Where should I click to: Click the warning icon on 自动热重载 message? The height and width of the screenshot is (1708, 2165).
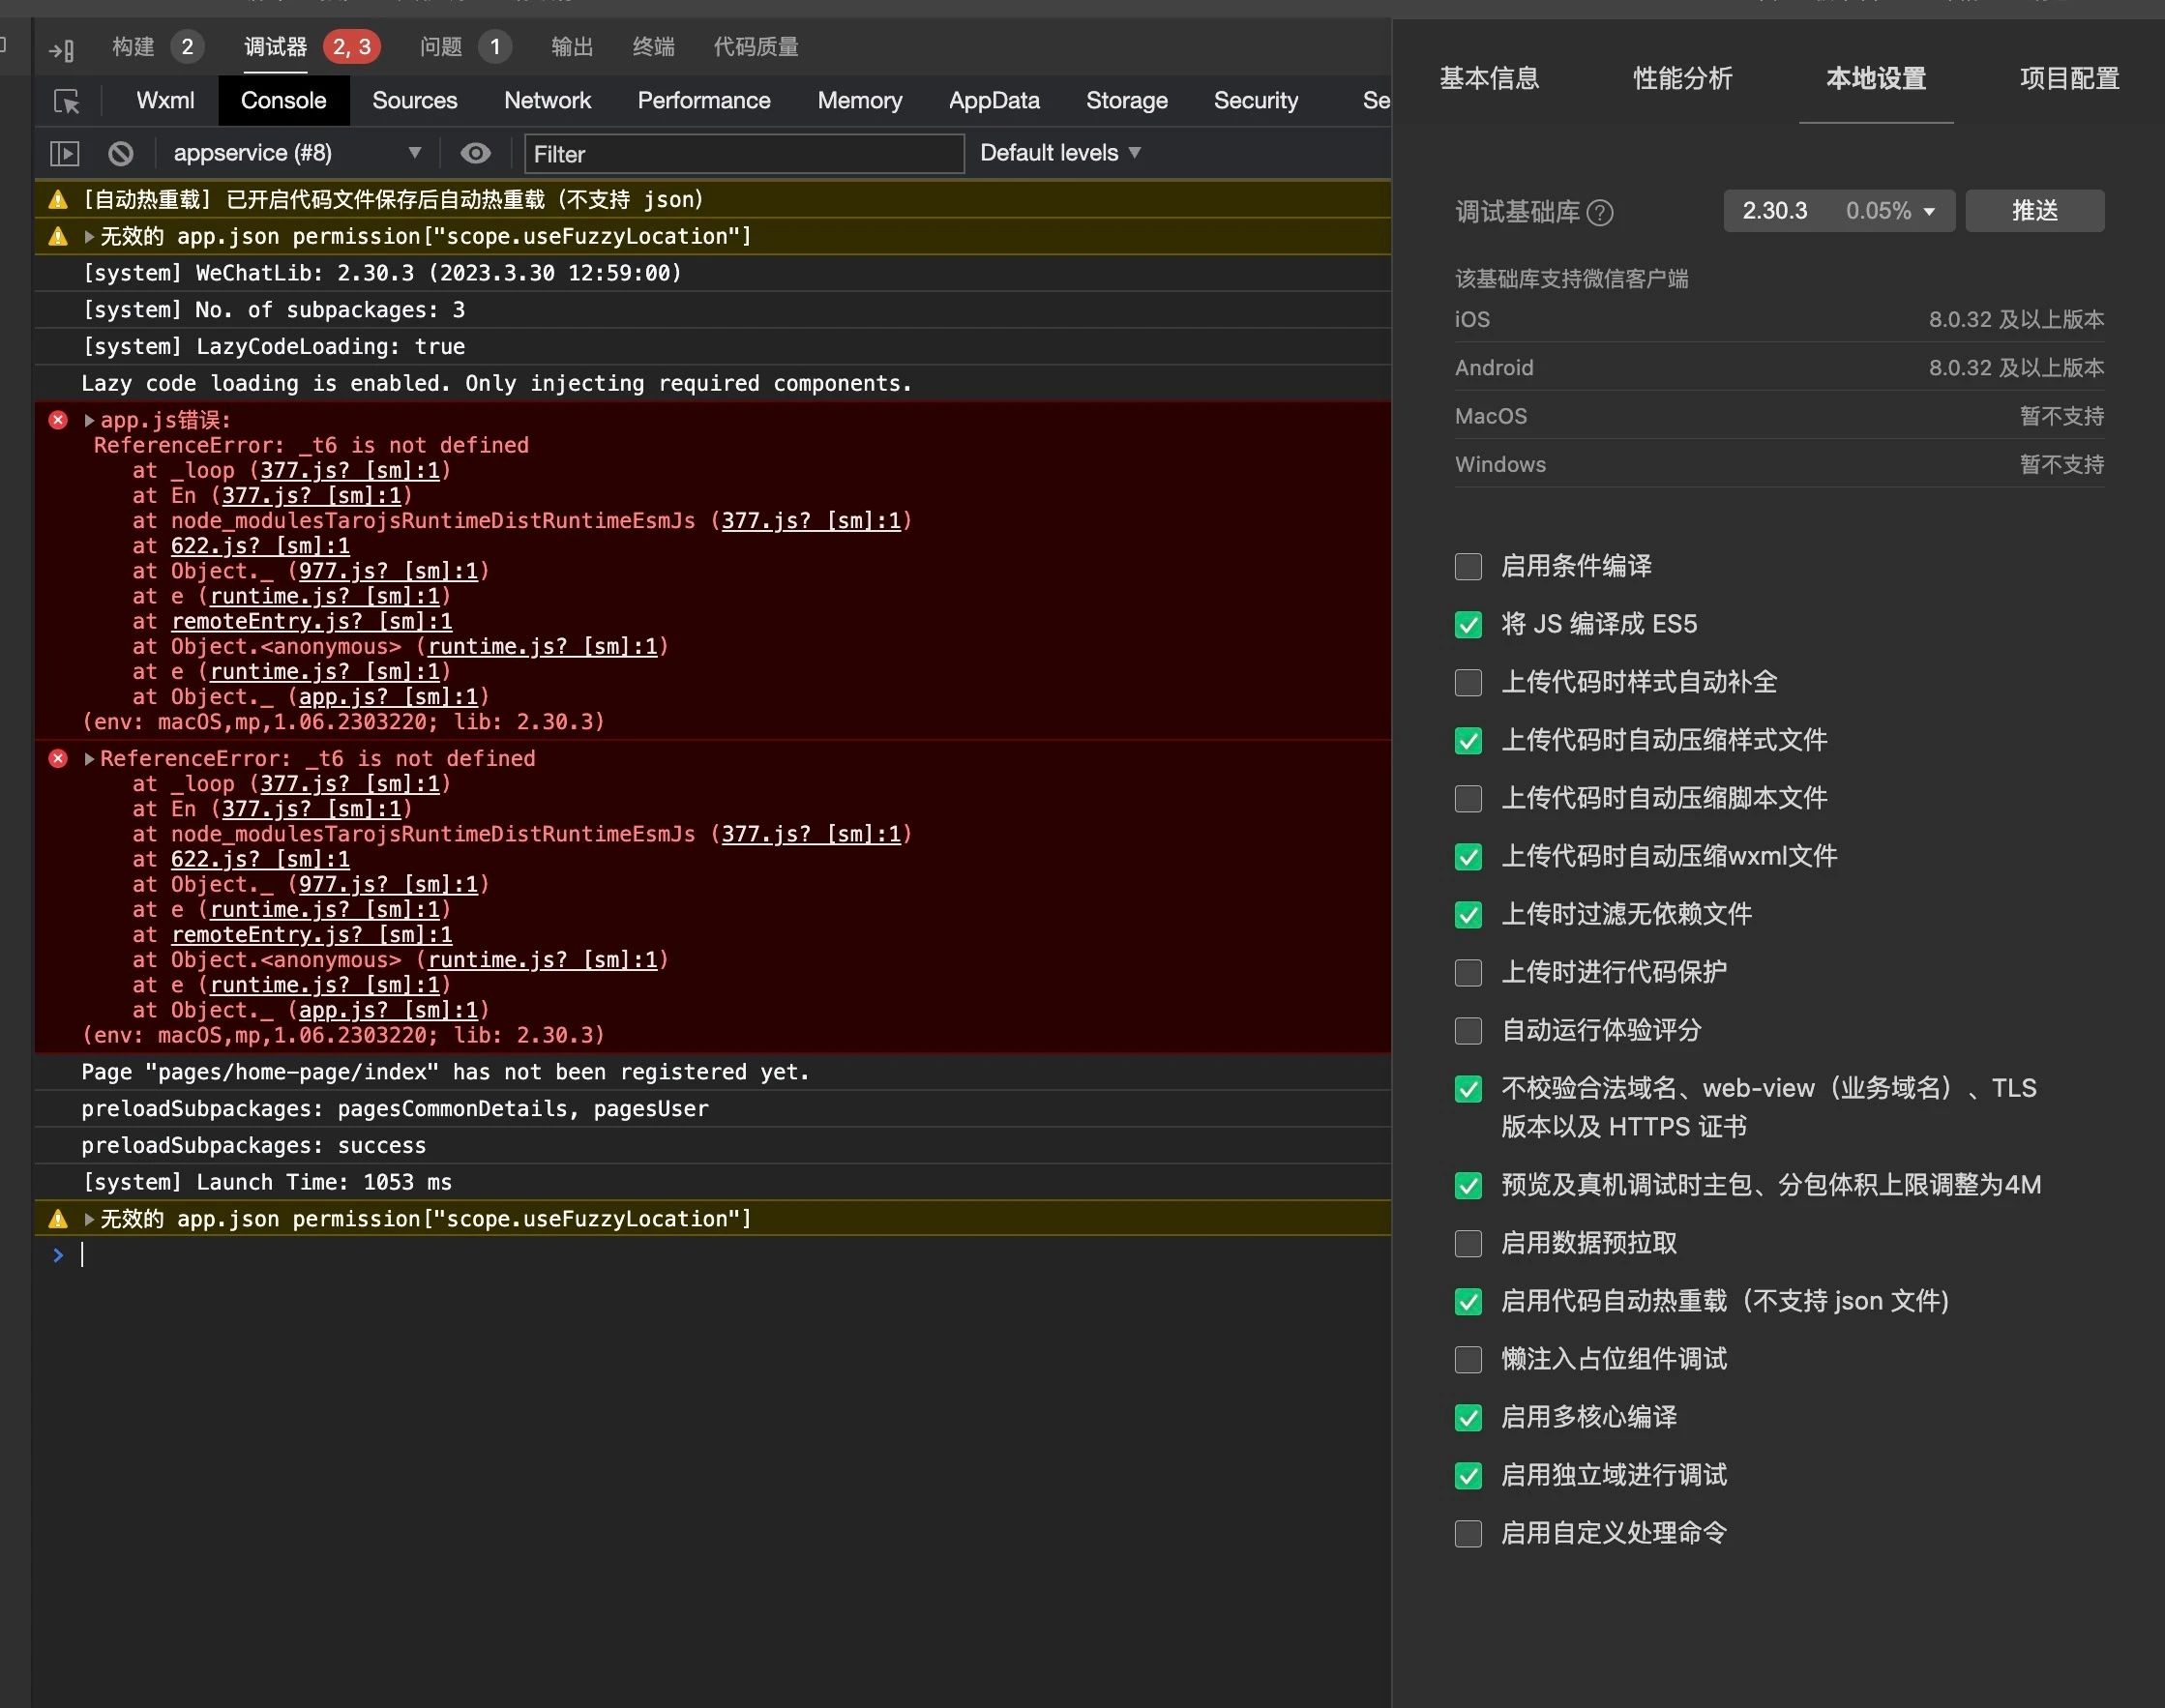(58, 200)
